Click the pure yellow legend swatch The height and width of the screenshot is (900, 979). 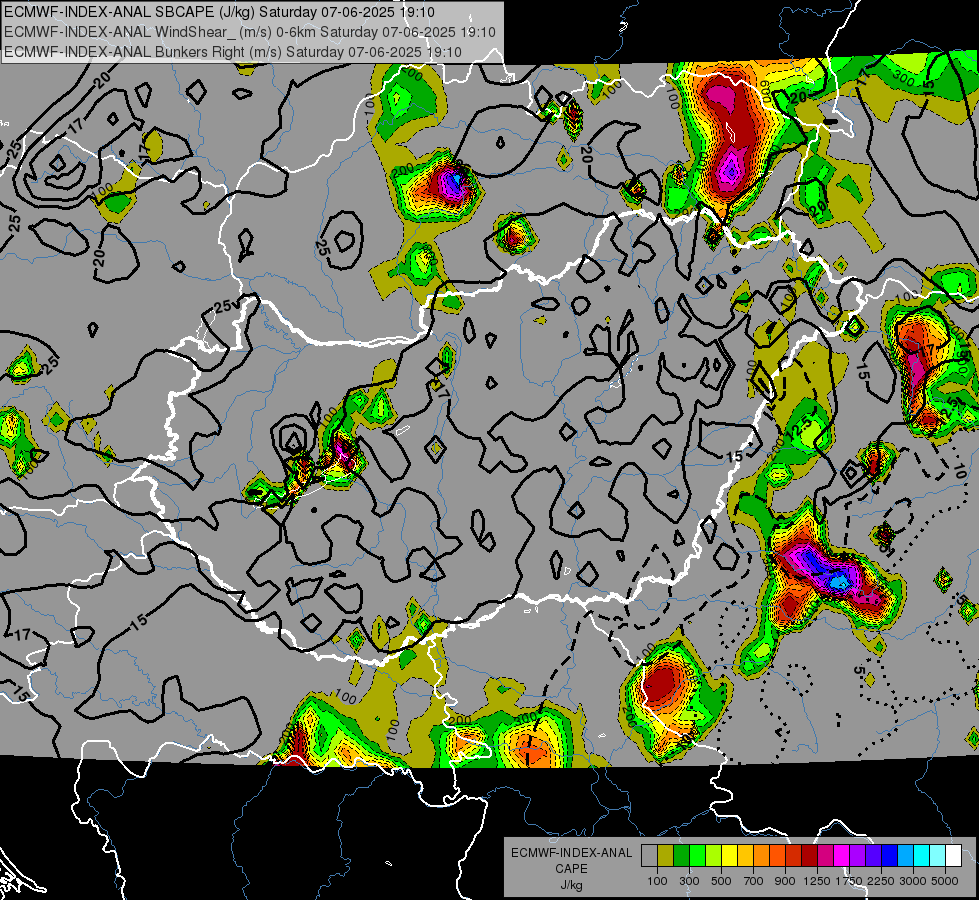[x=729, y=856]
